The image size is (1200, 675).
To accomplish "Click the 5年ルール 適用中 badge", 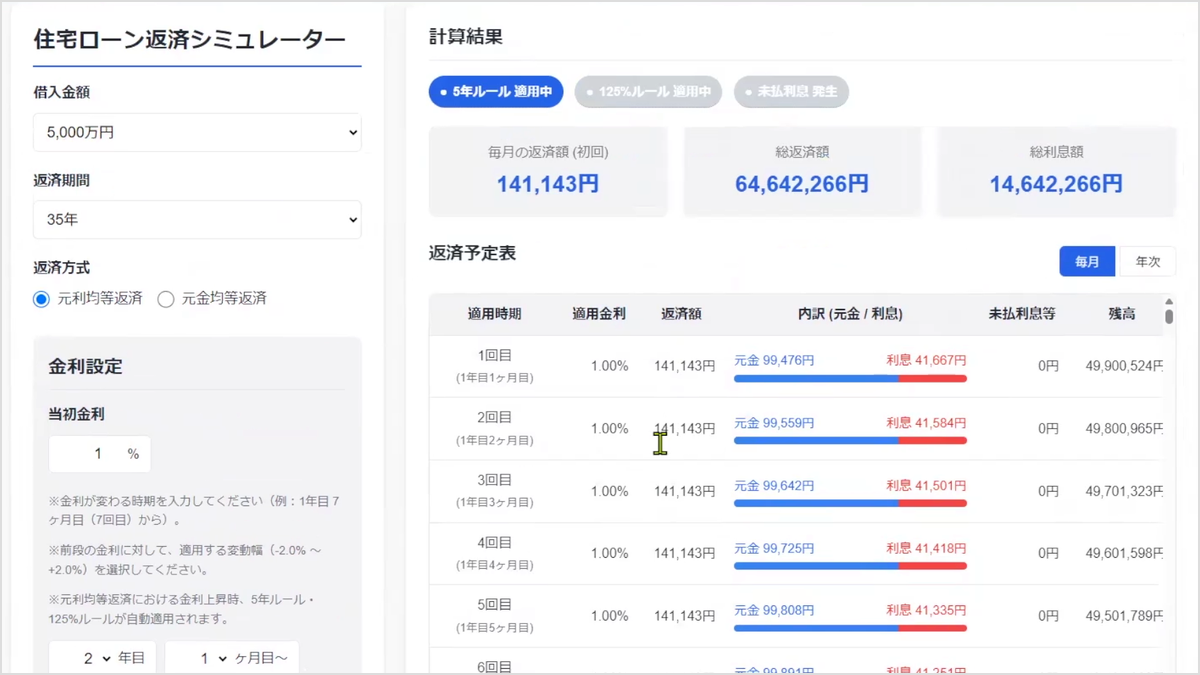I will pyautogui.click(x=496, y=92).
